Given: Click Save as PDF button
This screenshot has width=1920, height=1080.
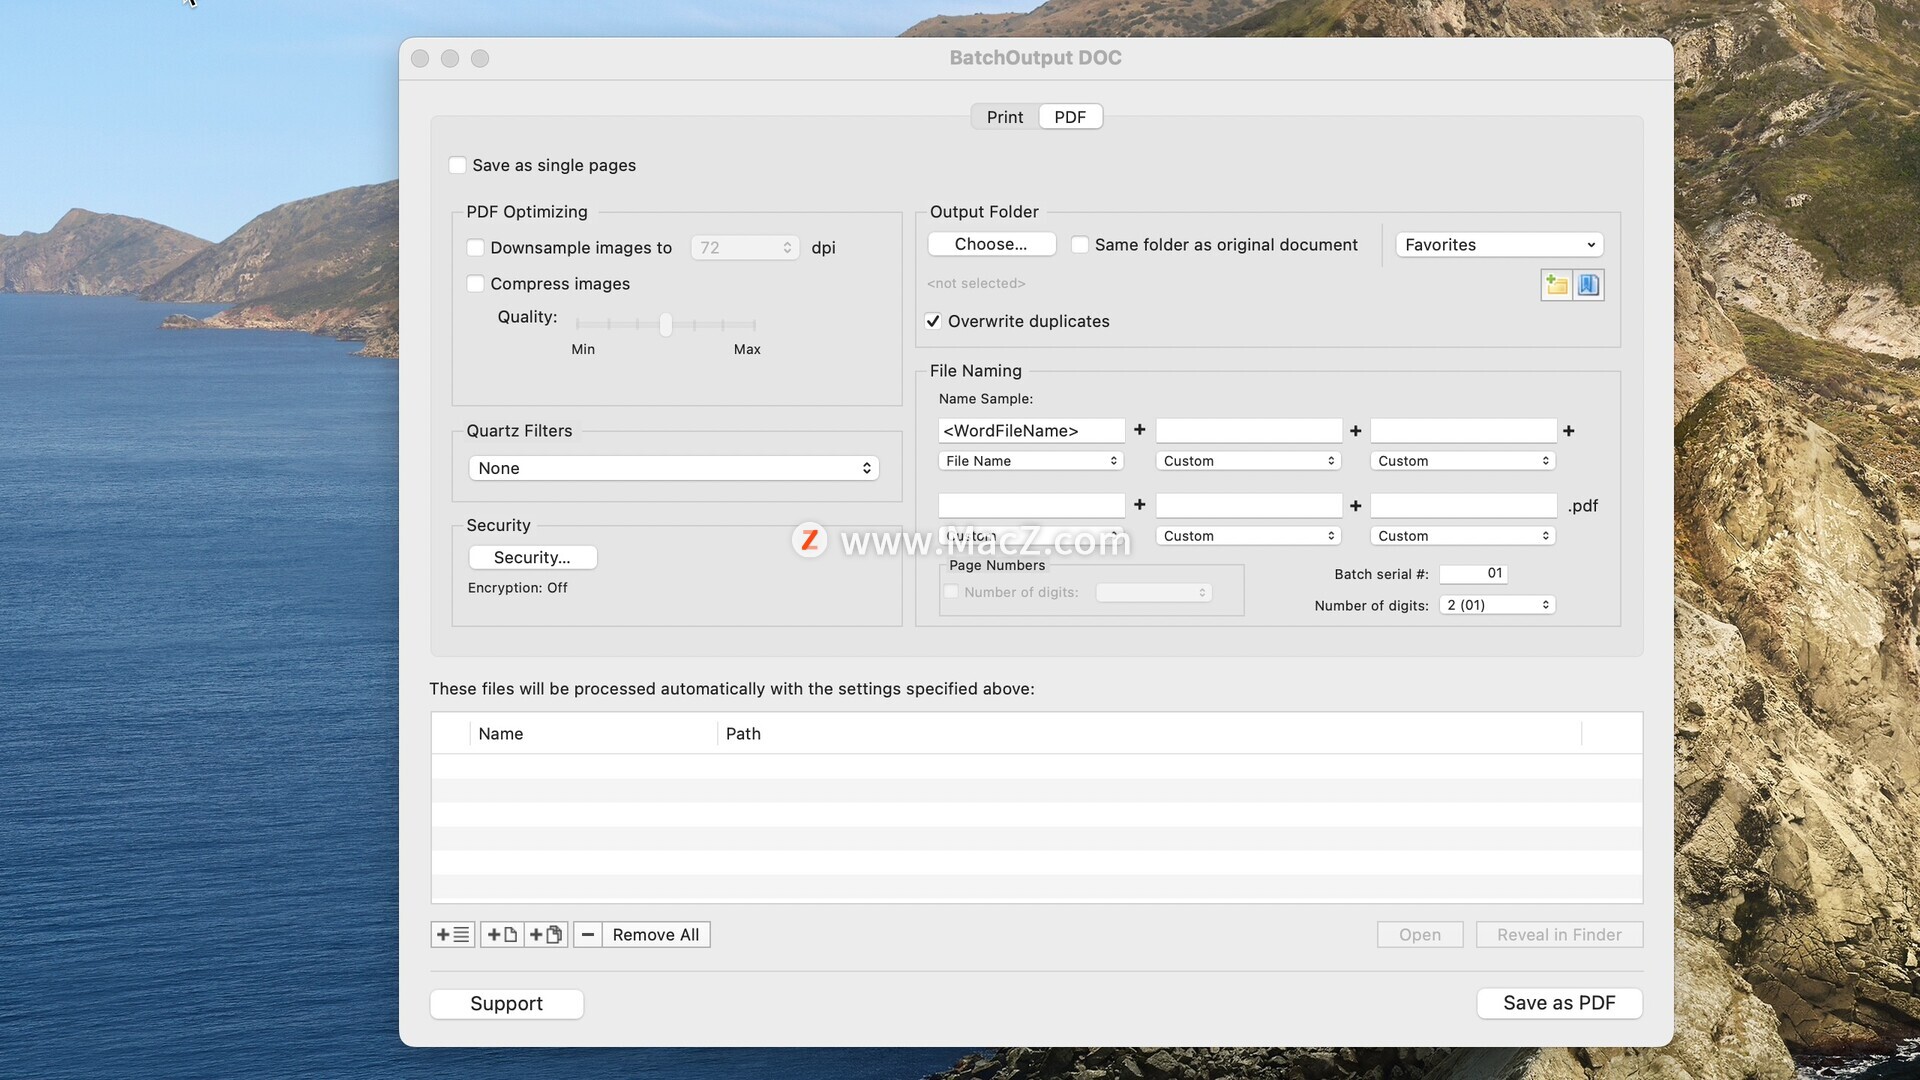Looking at the screenshot, I should coord(1560,1003).
